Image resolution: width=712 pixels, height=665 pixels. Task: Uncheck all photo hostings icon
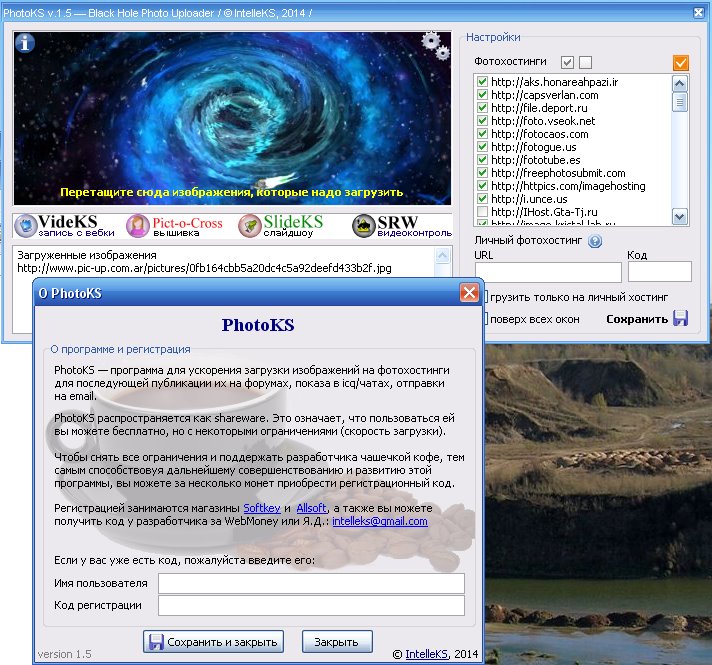(586, 62)
